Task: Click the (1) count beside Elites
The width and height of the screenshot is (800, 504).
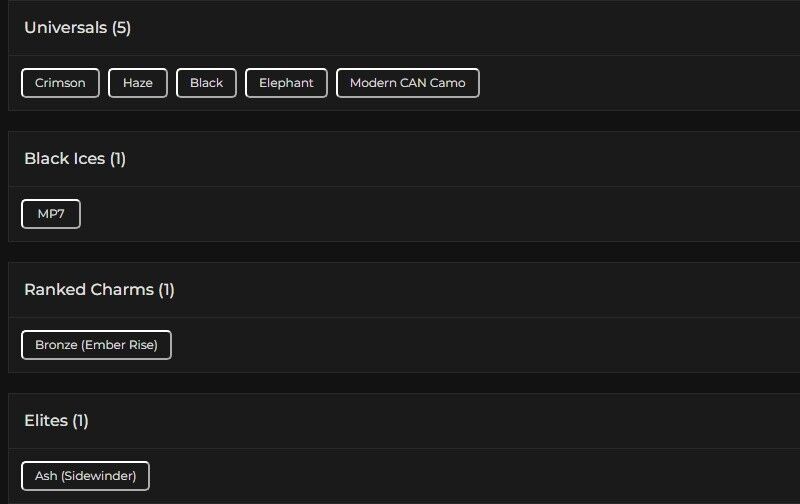Action: 80,421
